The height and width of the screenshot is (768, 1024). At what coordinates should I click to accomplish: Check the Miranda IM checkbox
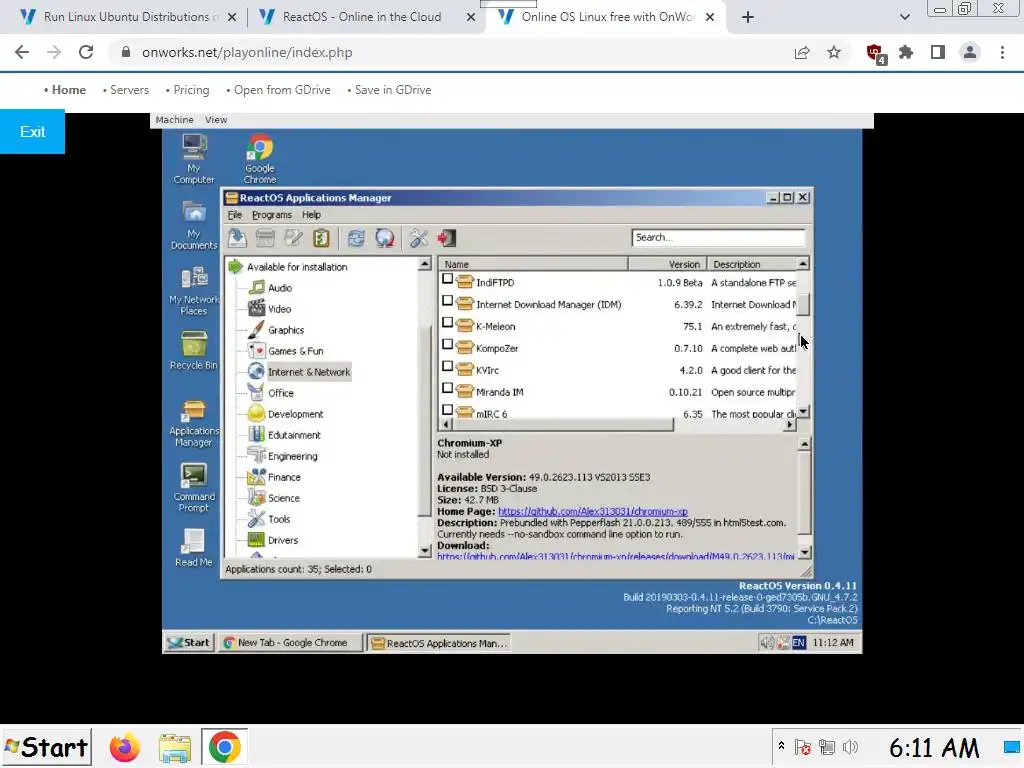click(x=447, y=389)
